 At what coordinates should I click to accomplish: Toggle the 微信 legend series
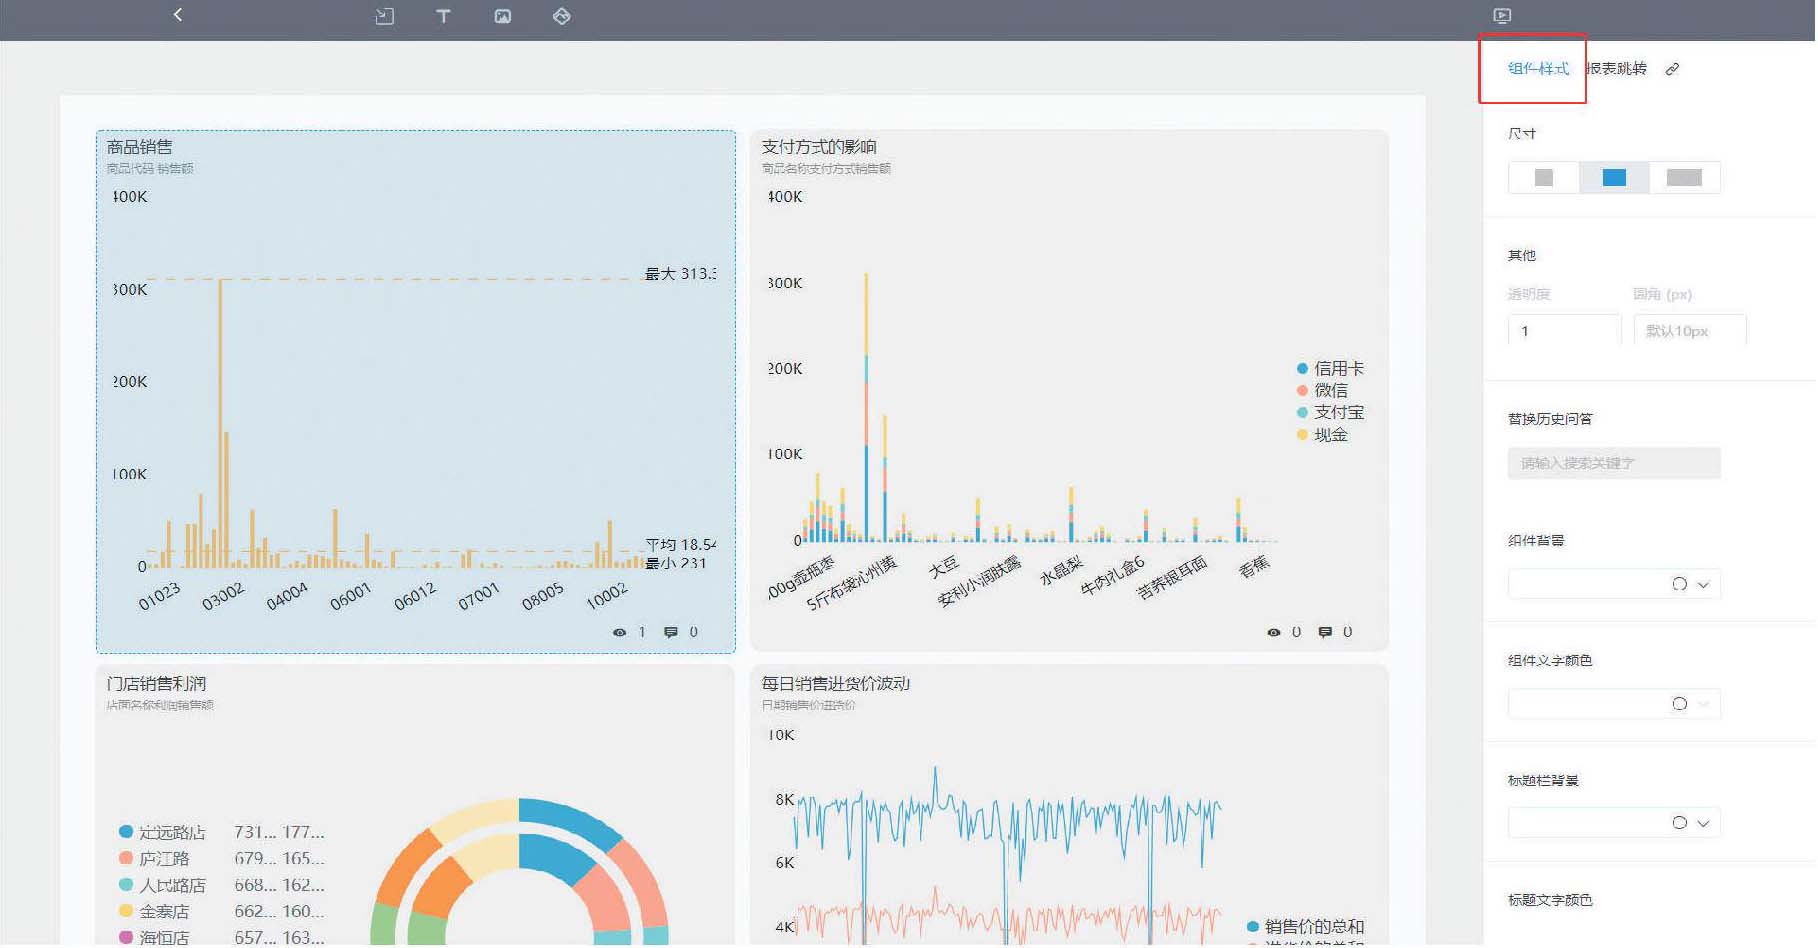click(x=1322, y=391)
